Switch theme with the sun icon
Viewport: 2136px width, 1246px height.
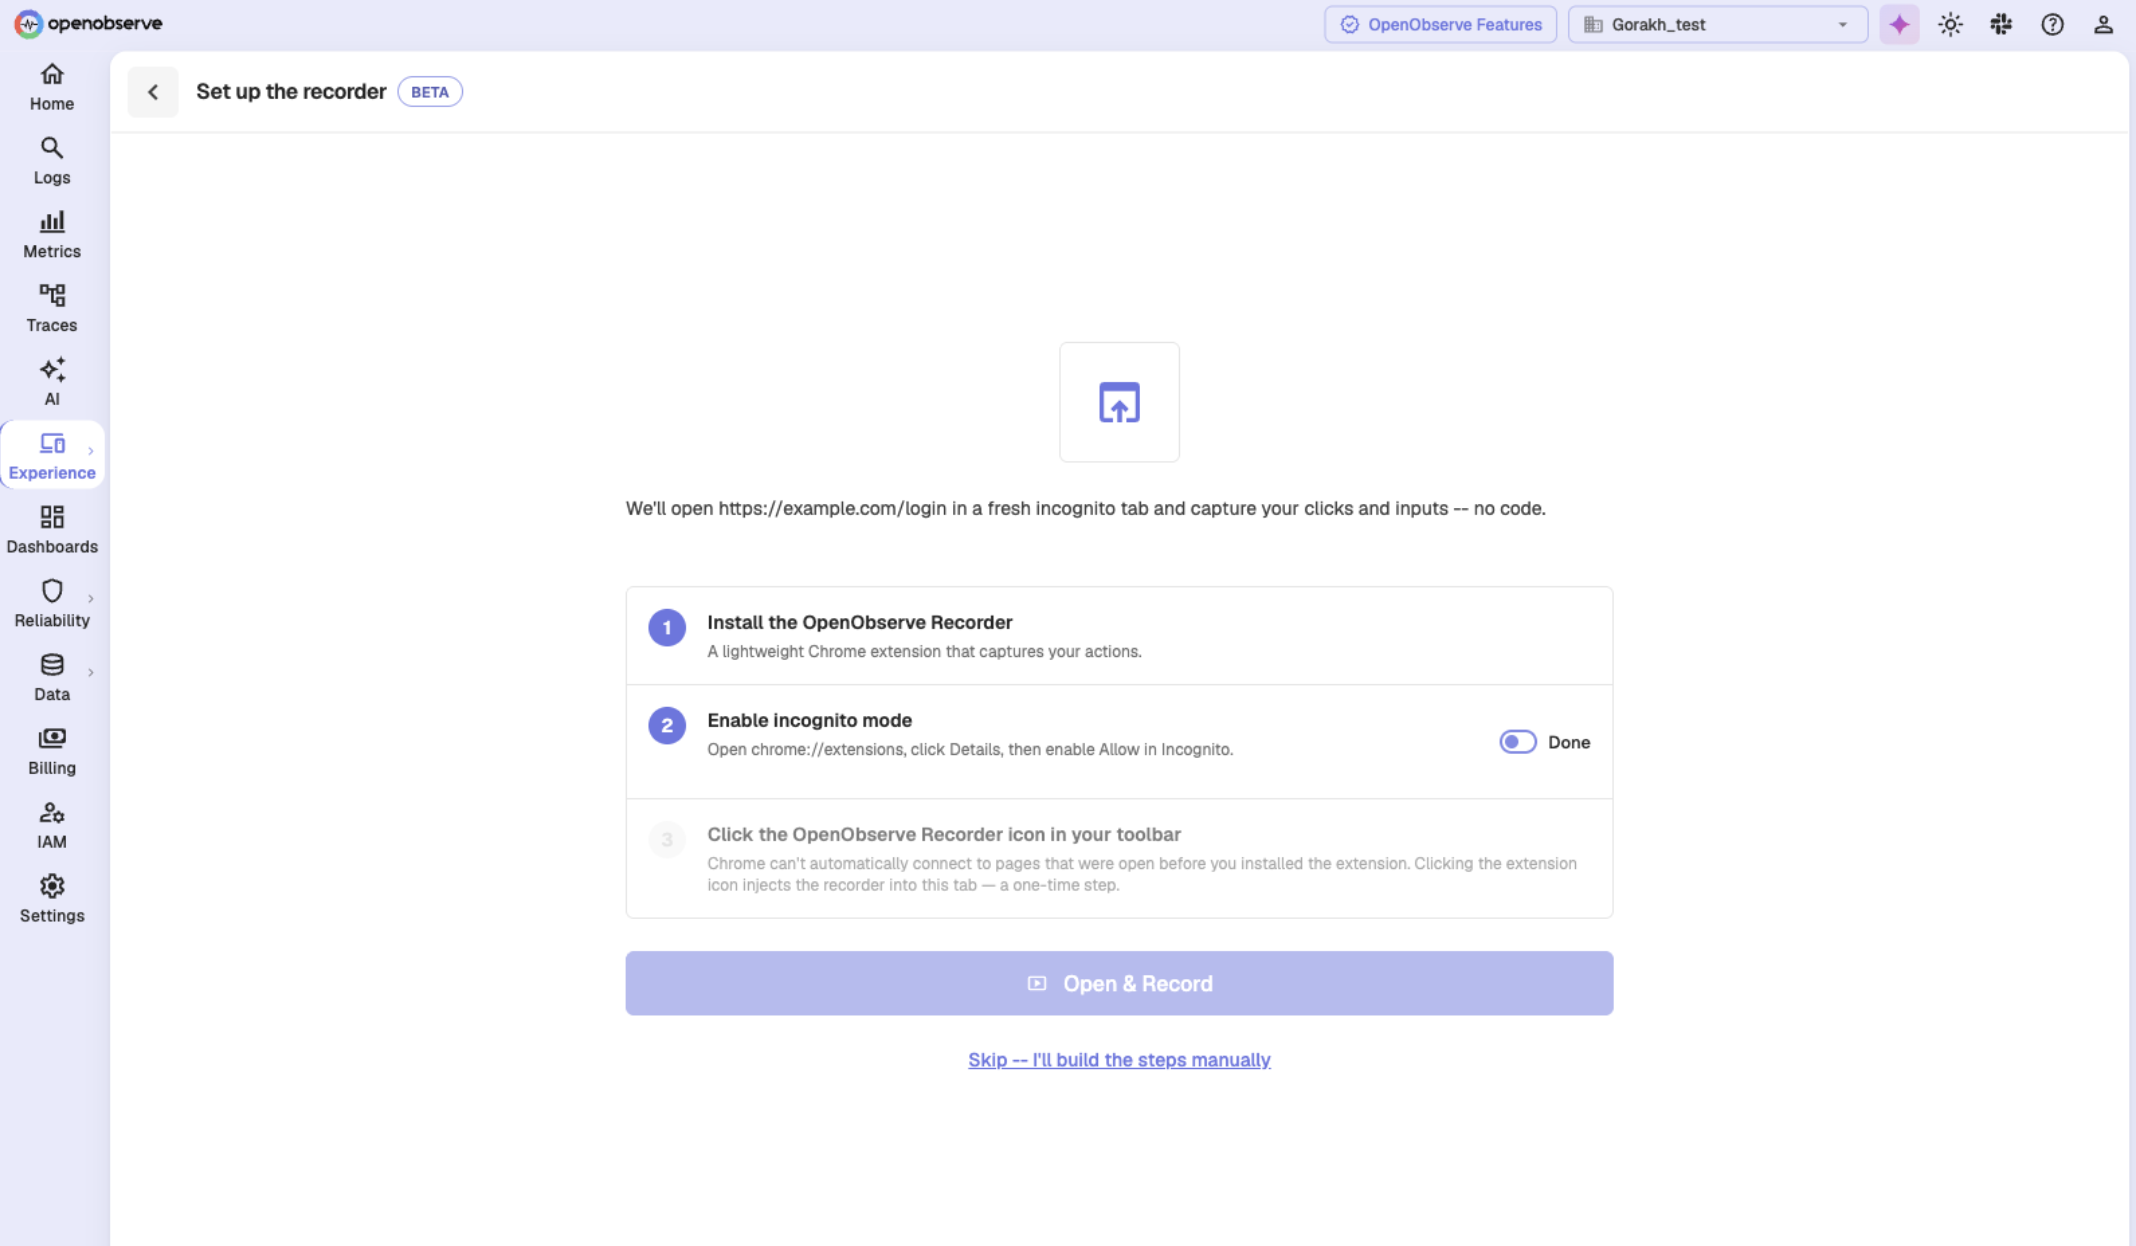(1950, 24)
